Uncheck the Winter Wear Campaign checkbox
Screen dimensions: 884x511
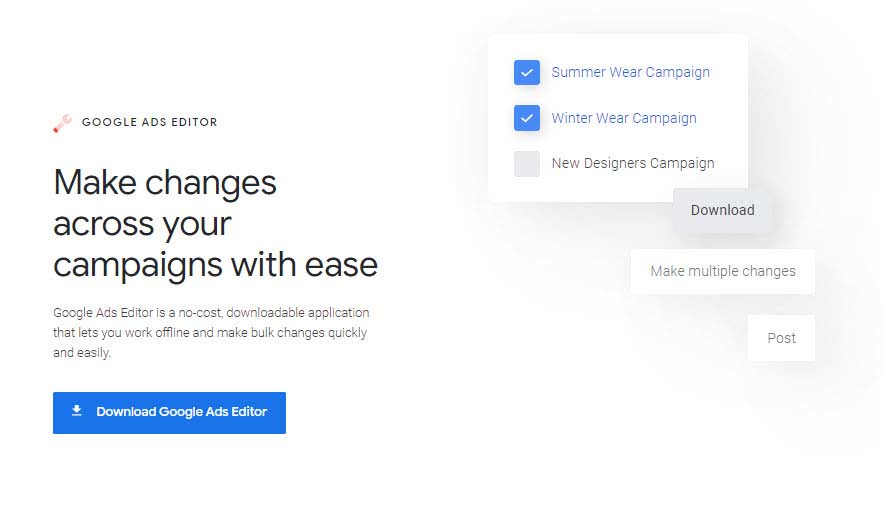527,118
